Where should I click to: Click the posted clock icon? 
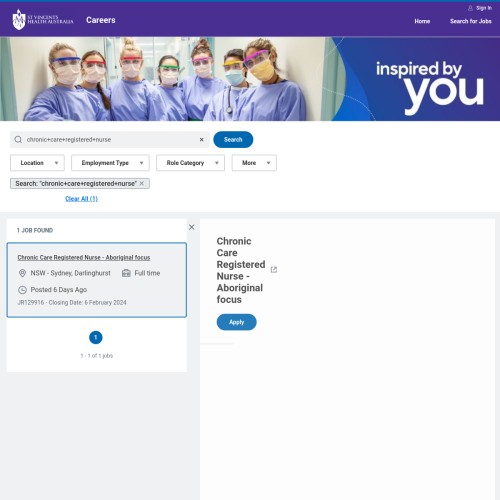(x=22, y=290)
